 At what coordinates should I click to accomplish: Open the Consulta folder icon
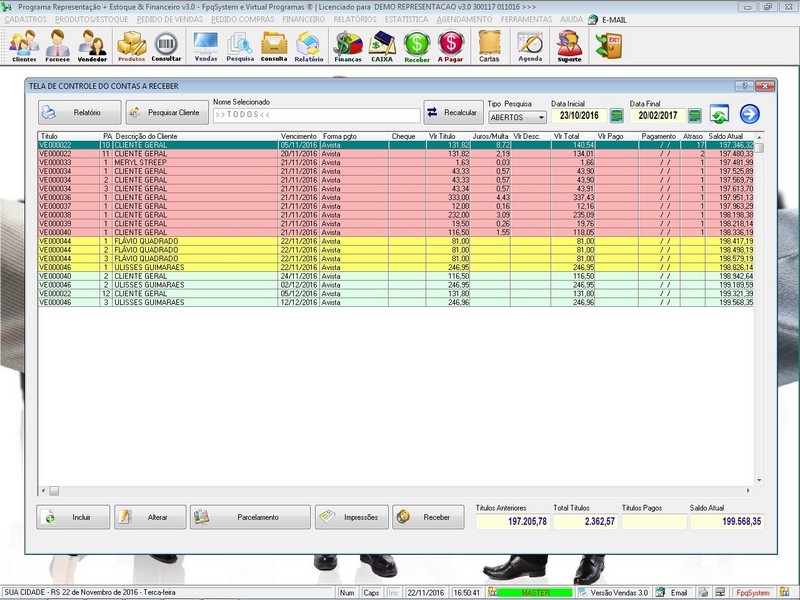tap(274, 46)
